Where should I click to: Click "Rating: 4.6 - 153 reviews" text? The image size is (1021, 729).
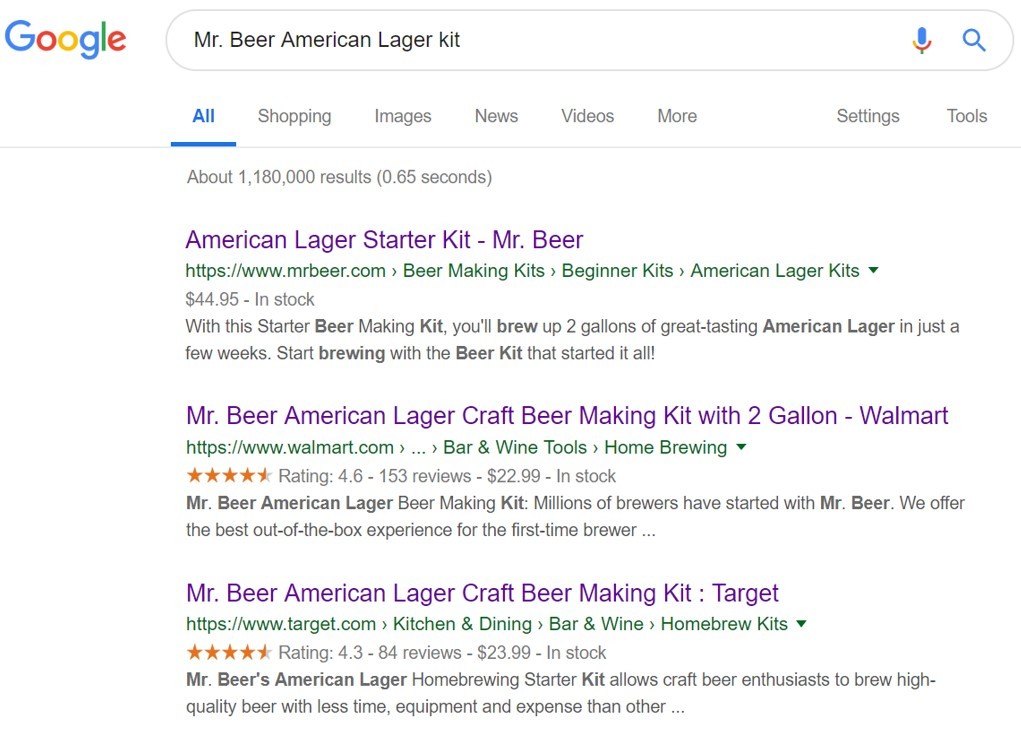click(374, 476)
